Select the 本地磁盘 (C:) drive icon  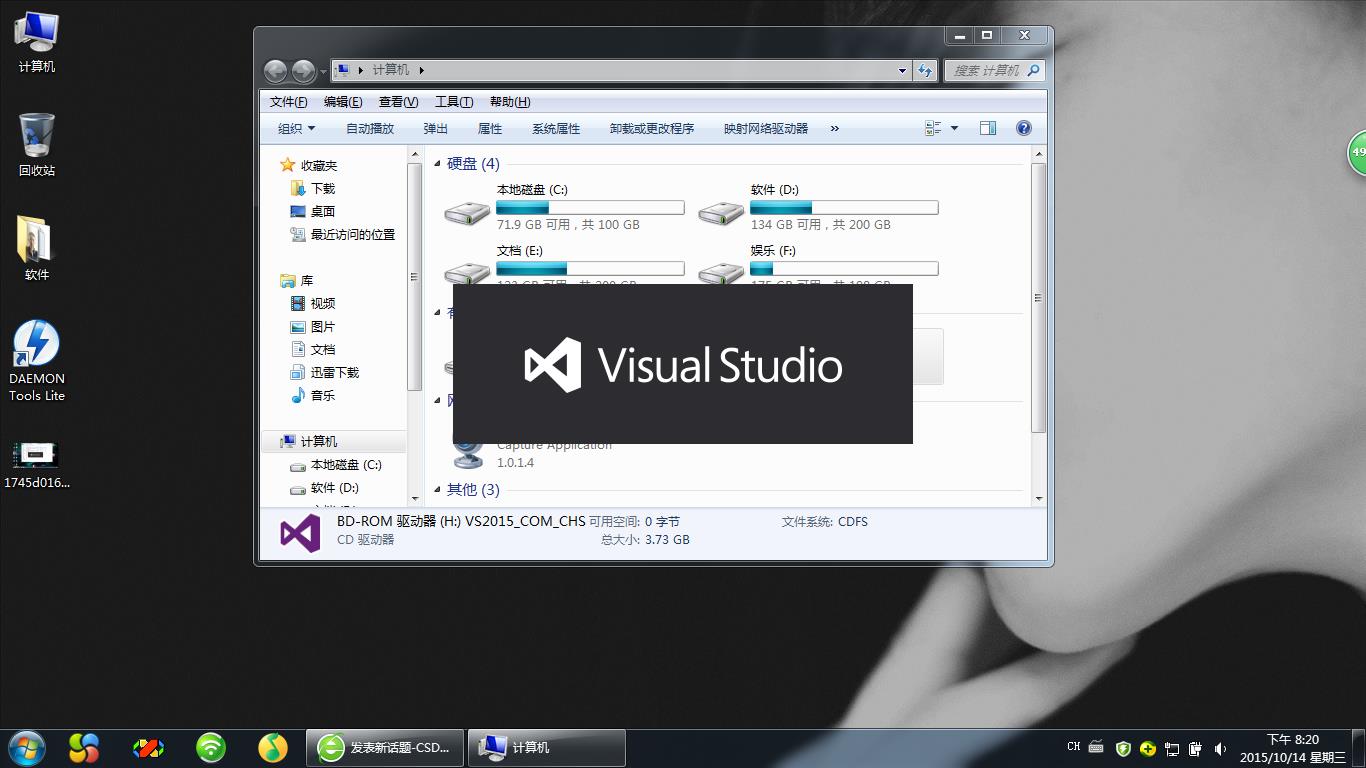click(x=467, y=211)
